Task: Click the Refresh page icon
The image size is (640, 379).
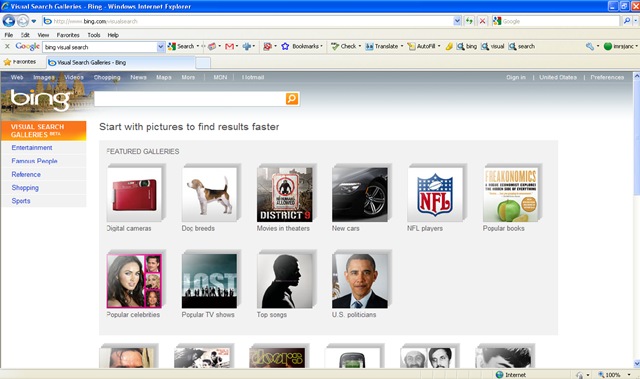Action: pyautogui.click(x=469, y=21)
